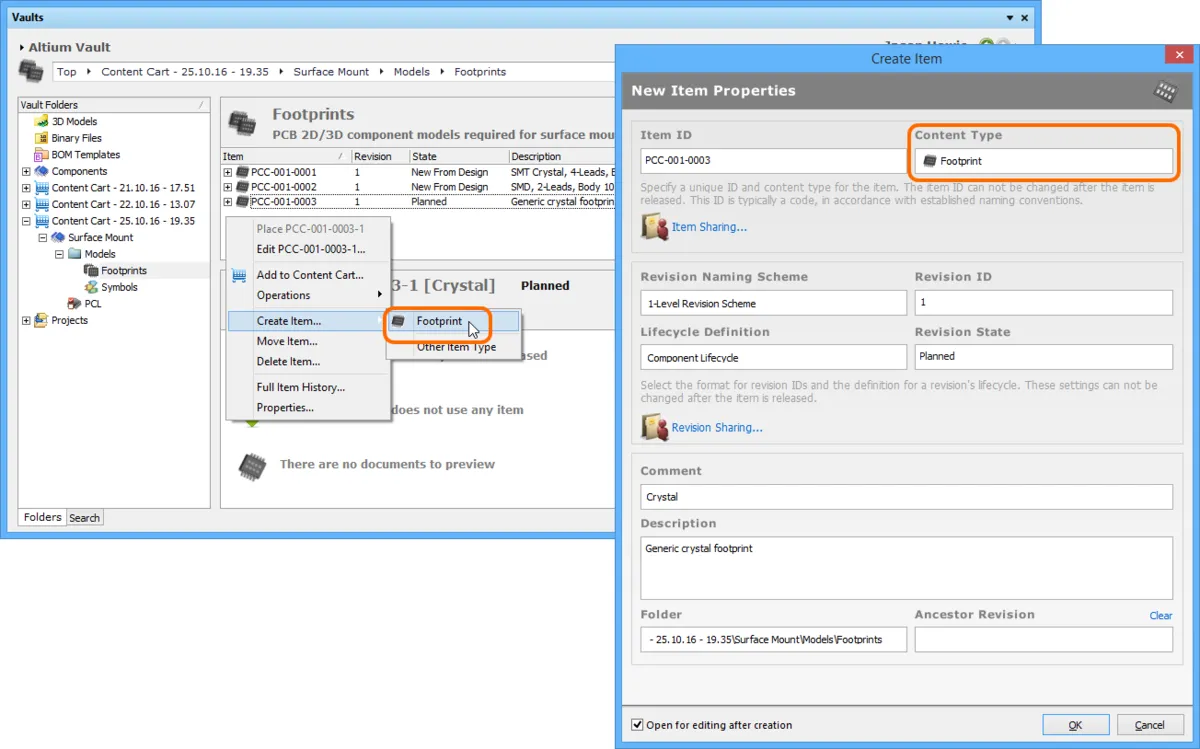Click the chip icon beside PCC-001-0003
The height and width of the screenshot is (749, 1200).
[x=242, y=202]
